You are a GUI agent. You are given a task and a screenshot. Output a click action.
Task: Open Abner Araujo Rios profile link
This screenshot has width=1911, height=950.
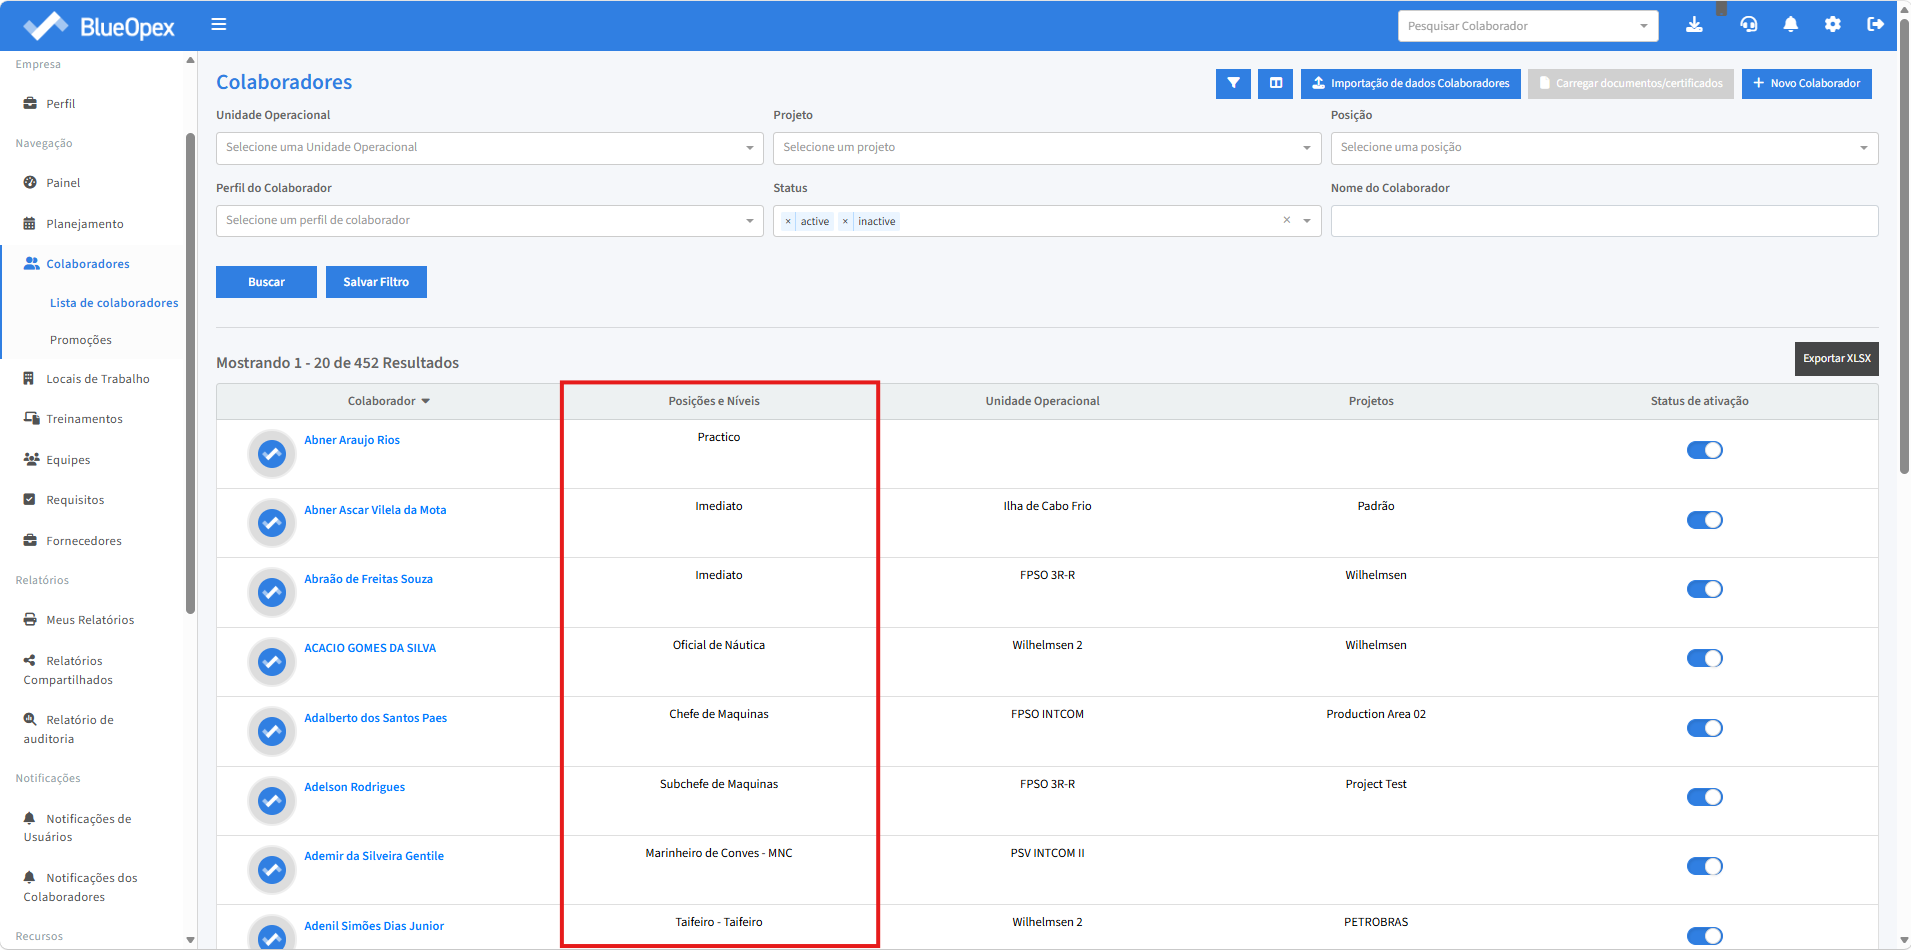[x=352, y=440]
